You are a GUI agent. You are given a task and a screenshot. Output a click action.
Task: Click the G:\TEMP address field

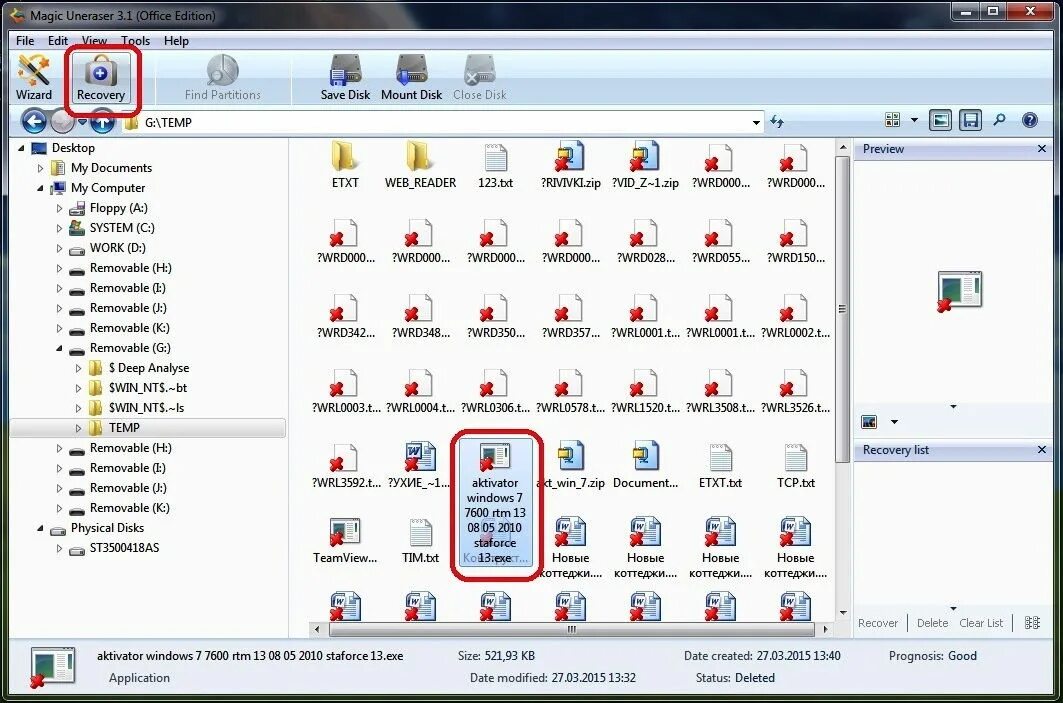443,123
